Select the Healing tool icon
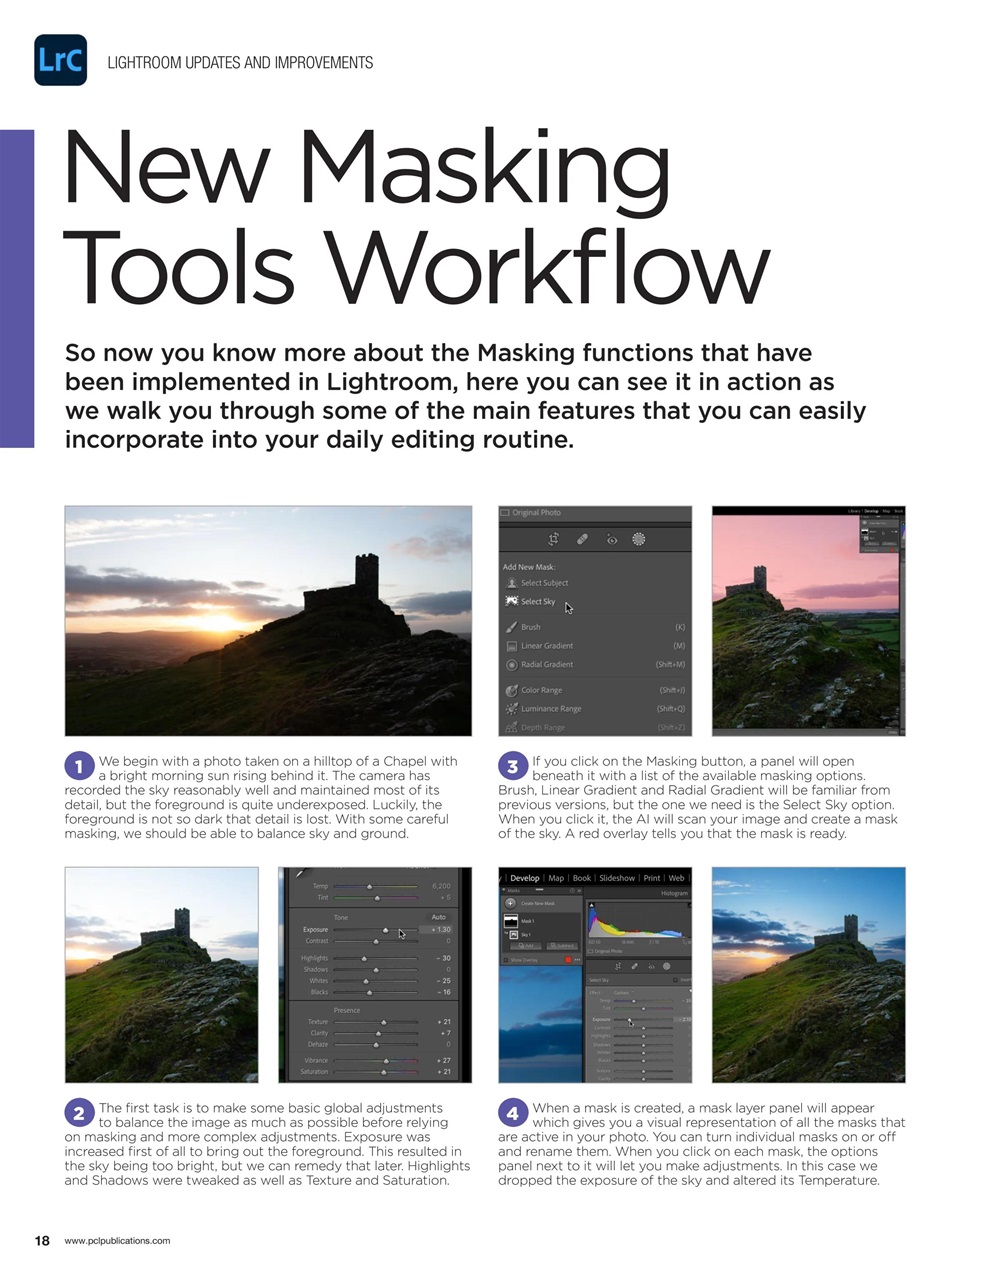Image resolution: width=992 pixels, height=1280 pixels. 583,539
